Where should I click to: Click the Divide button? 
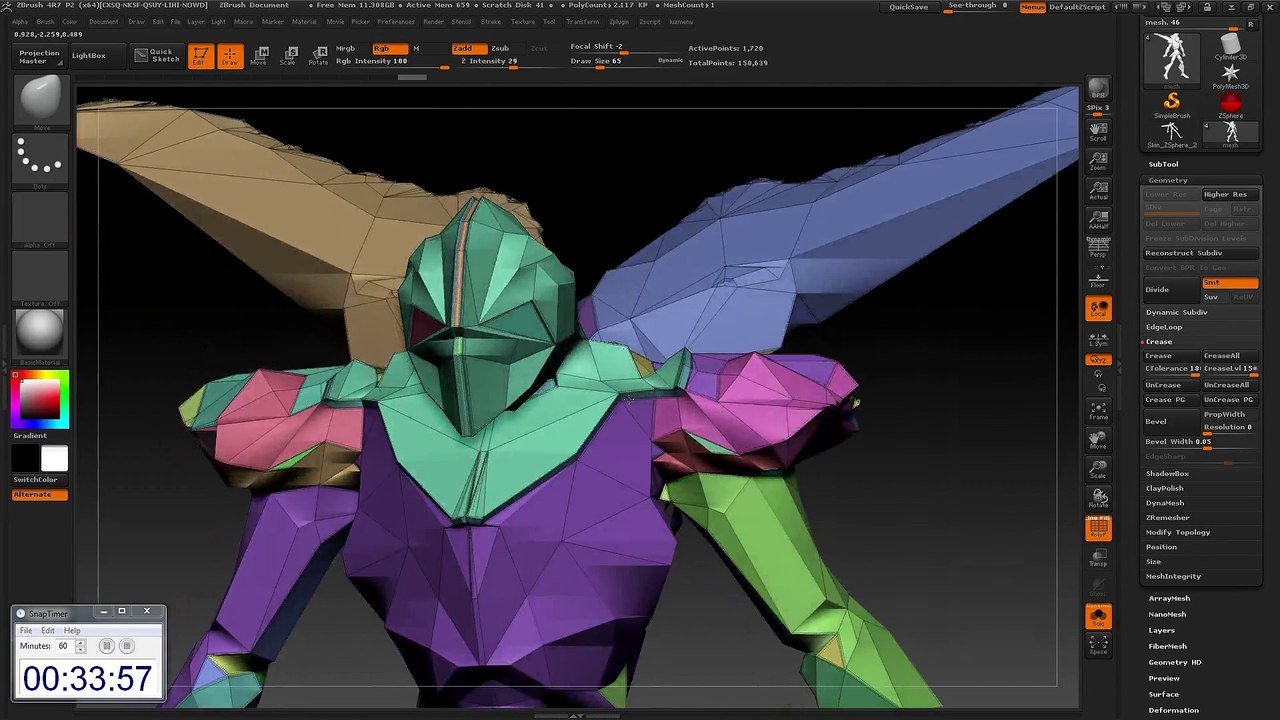tap(1172, 290)
